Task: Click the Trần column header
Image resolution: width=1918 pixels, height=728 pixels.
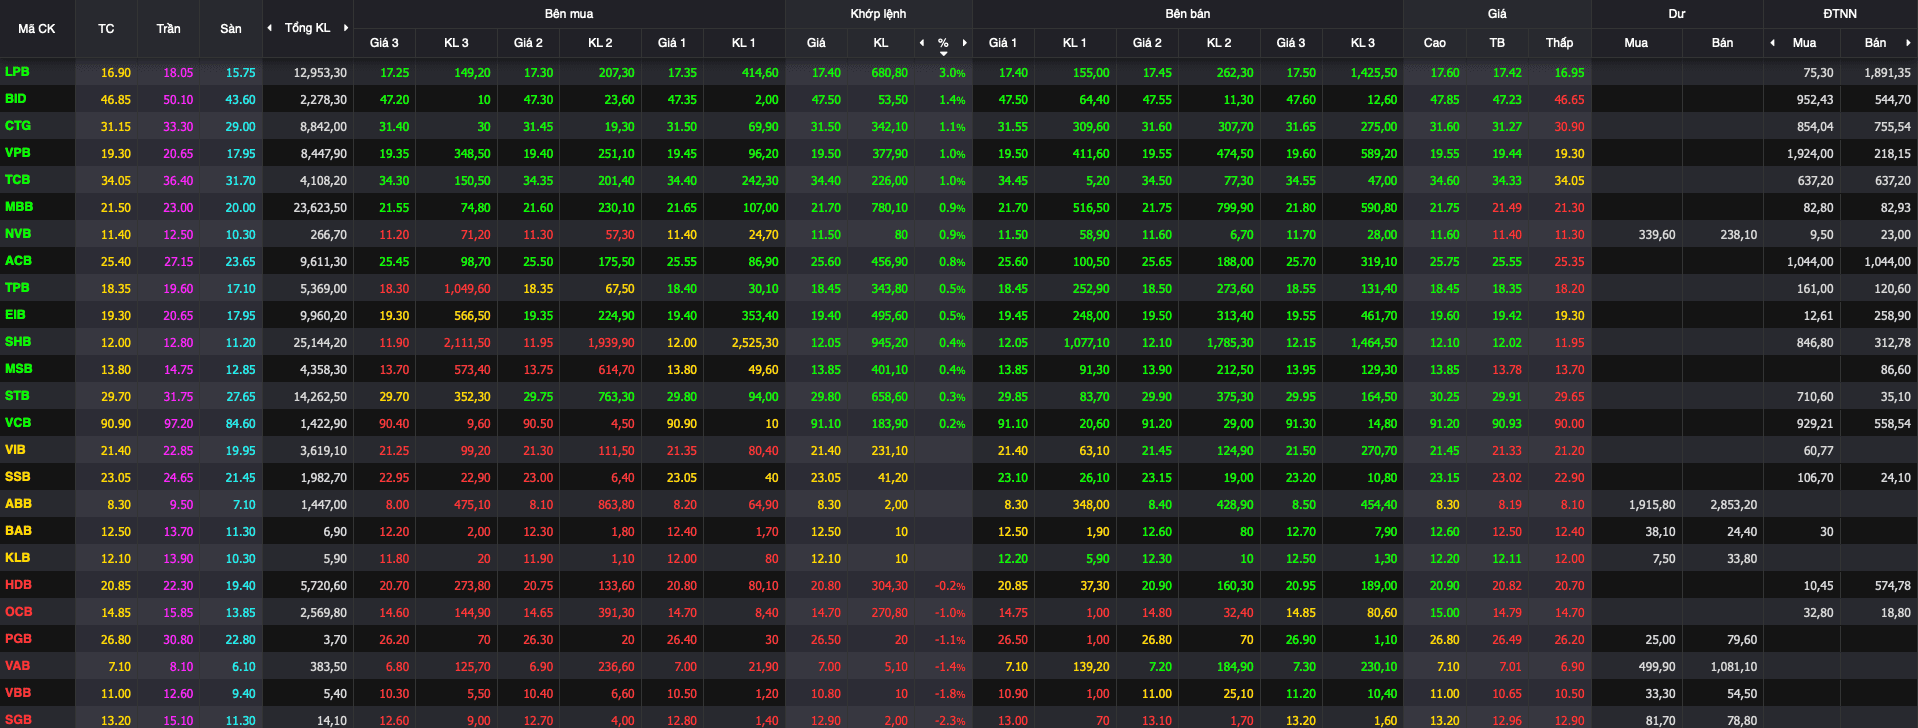Action: 168,29
